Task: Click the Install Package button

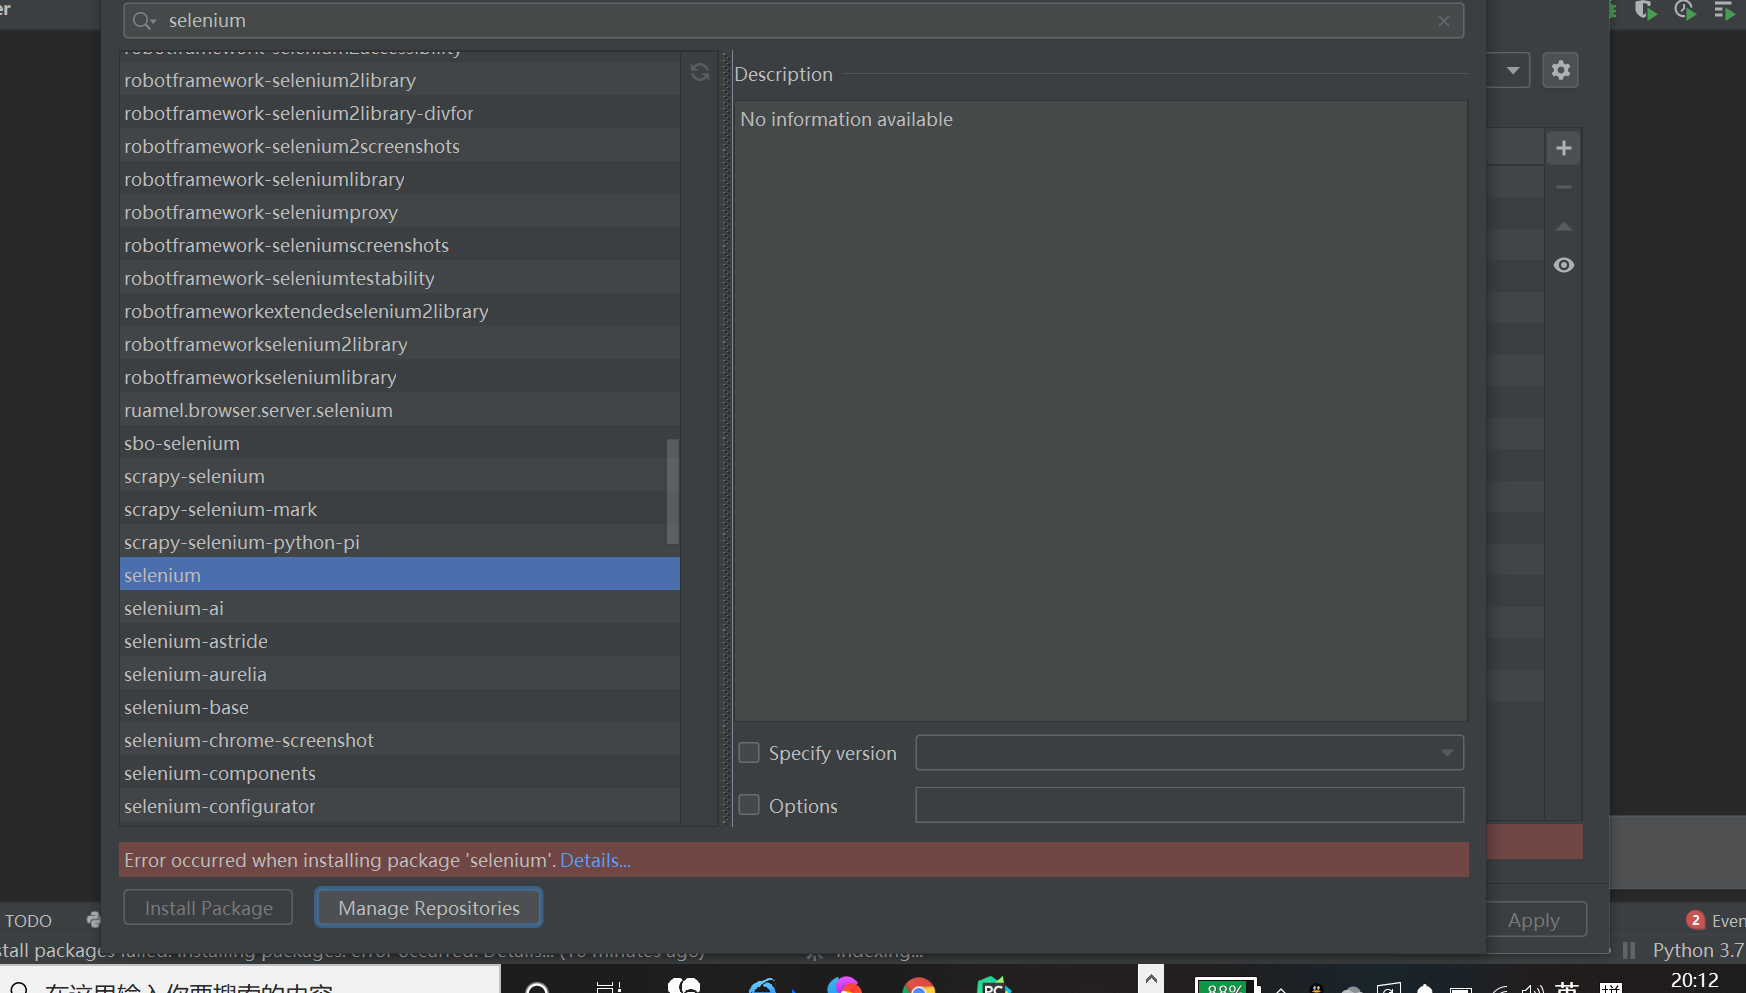Action: tap(208, 908)
